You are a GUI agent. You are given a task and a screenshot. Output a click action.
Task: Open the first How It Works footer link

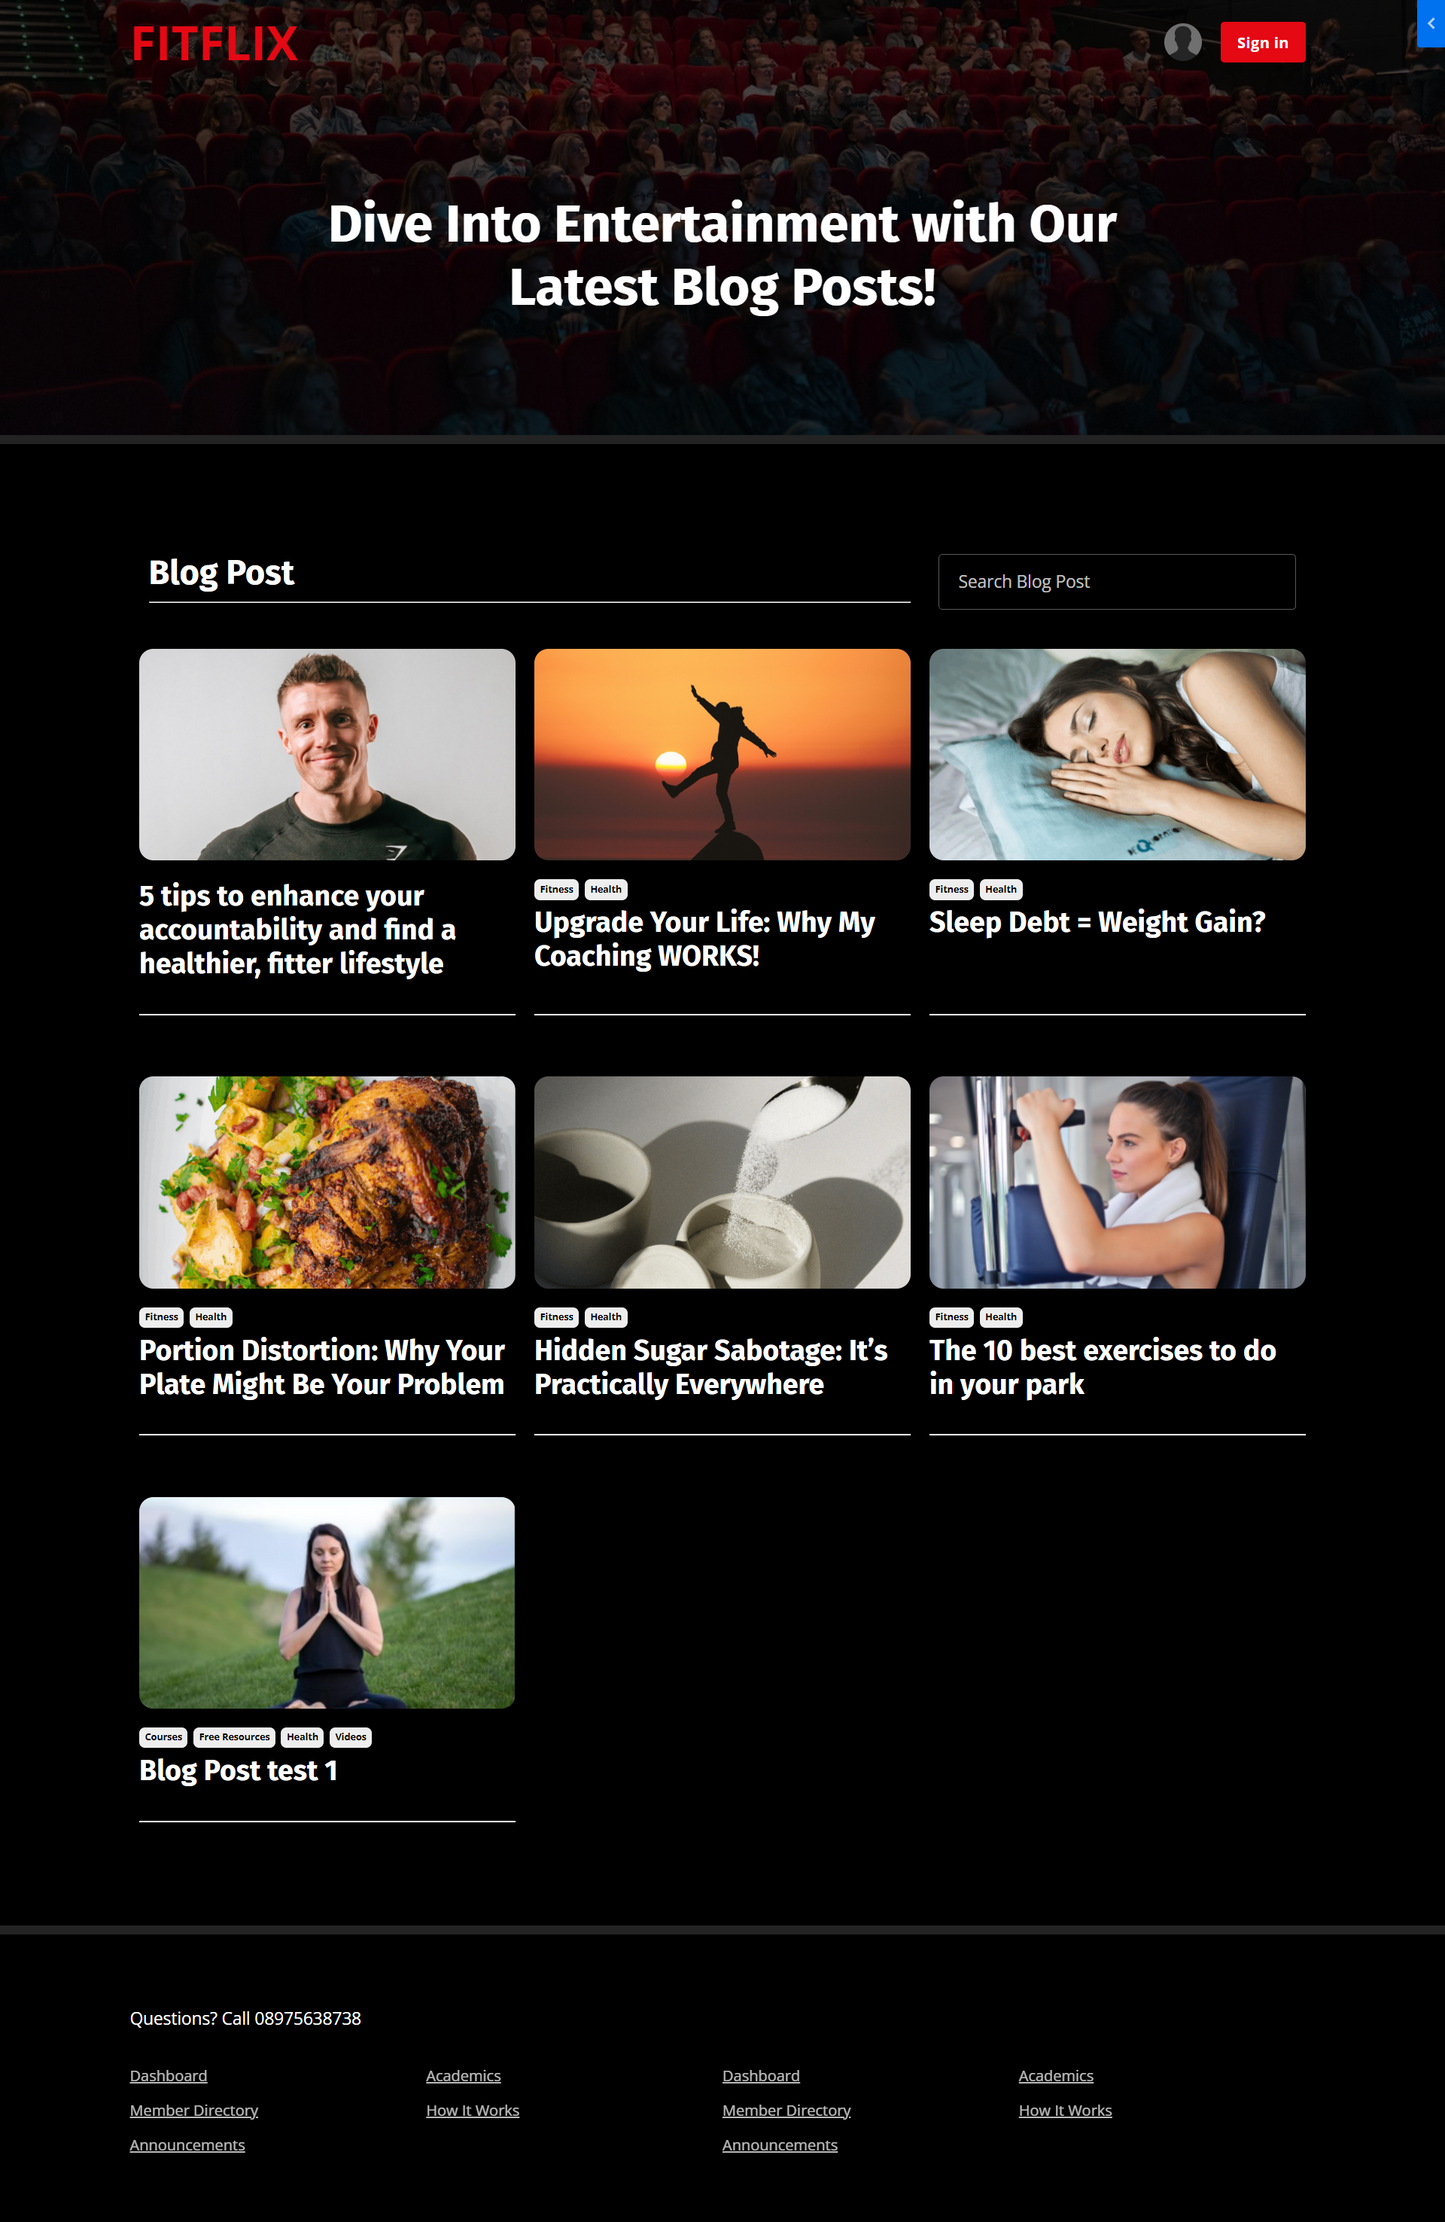[472, 2110]
